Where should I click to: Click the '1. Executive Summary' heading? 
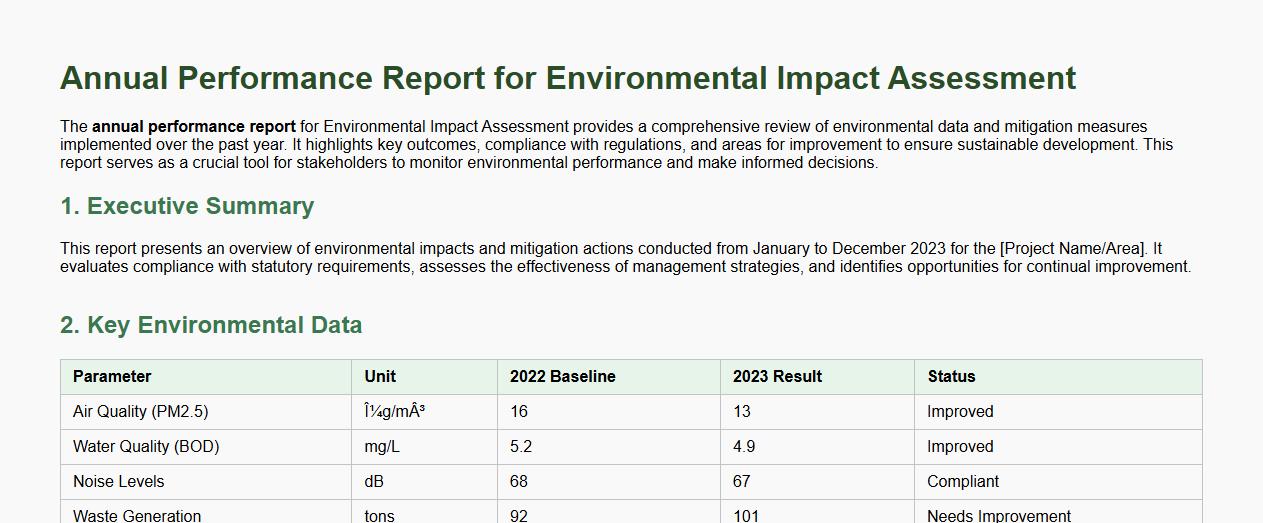[187, 206]
